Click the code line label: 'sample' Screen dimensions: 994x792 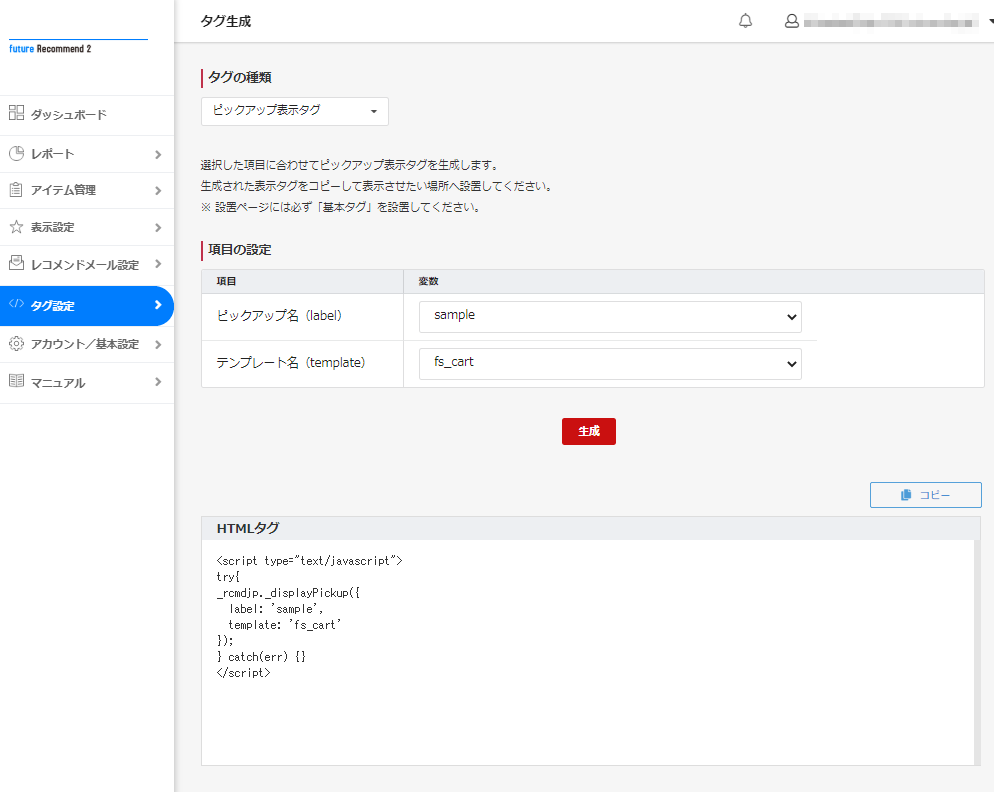pos(276,609)
